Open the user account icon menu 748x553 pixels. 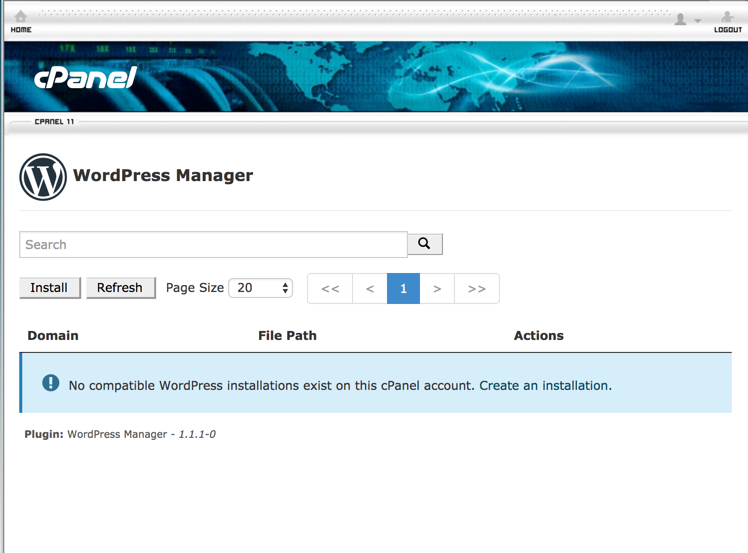tap(680, 19)
